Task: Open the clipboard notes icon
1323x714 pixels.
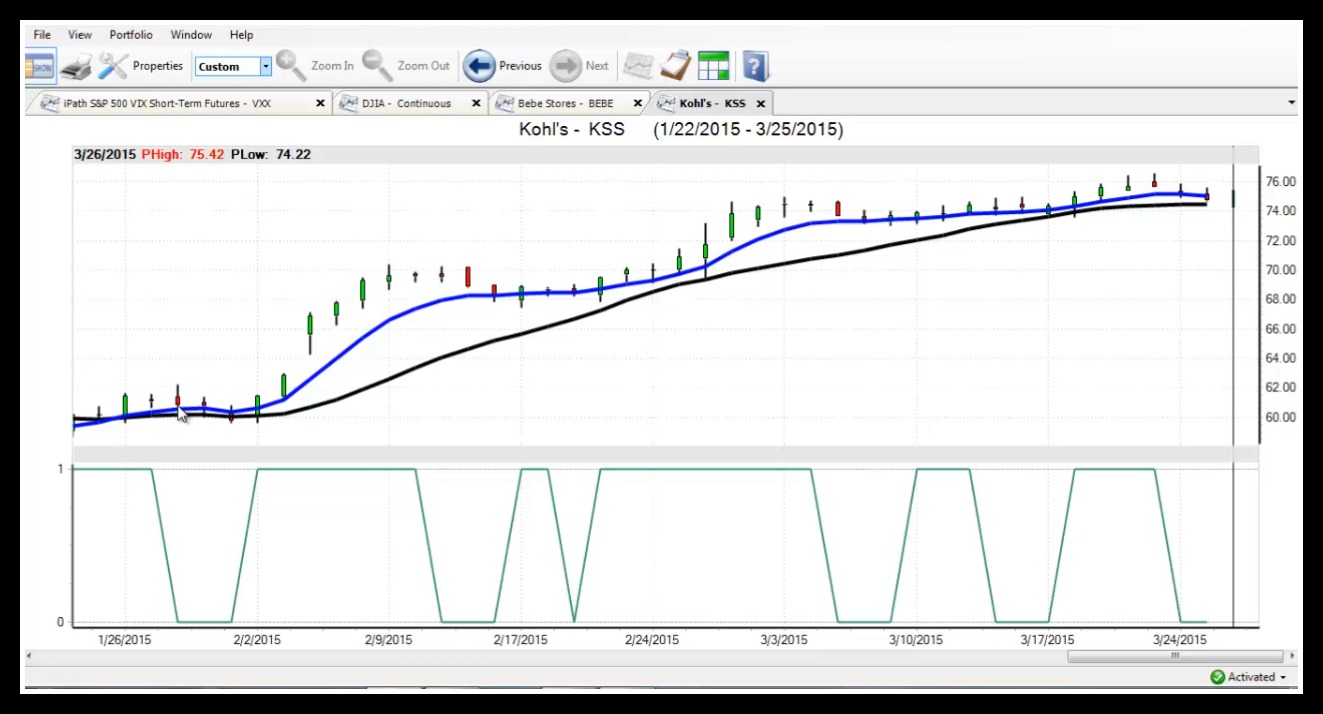Action: point(675,66)
